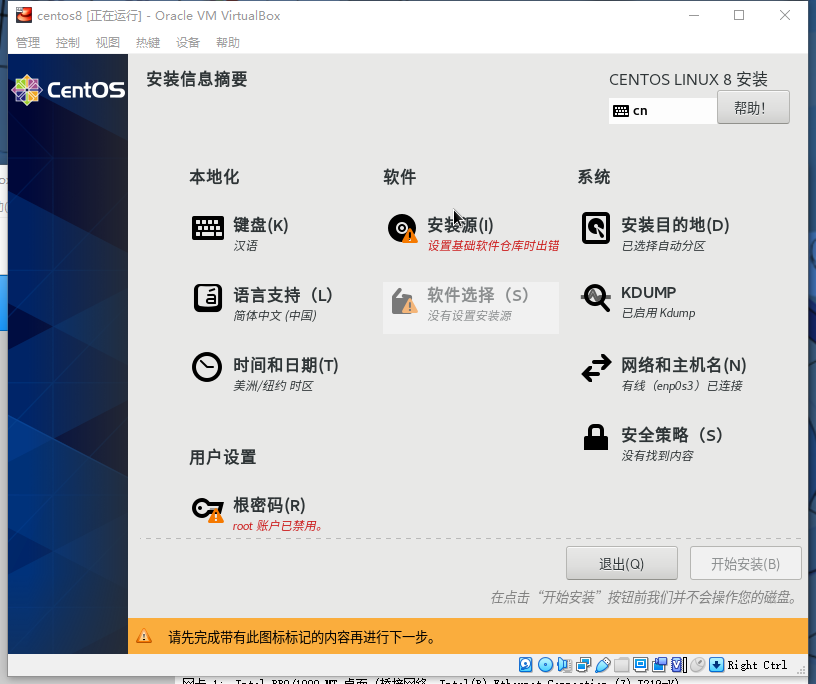Screen dimensions: 816x684
Task: Click the keyboard layout icon next to cn
Action: pos(621,111)
